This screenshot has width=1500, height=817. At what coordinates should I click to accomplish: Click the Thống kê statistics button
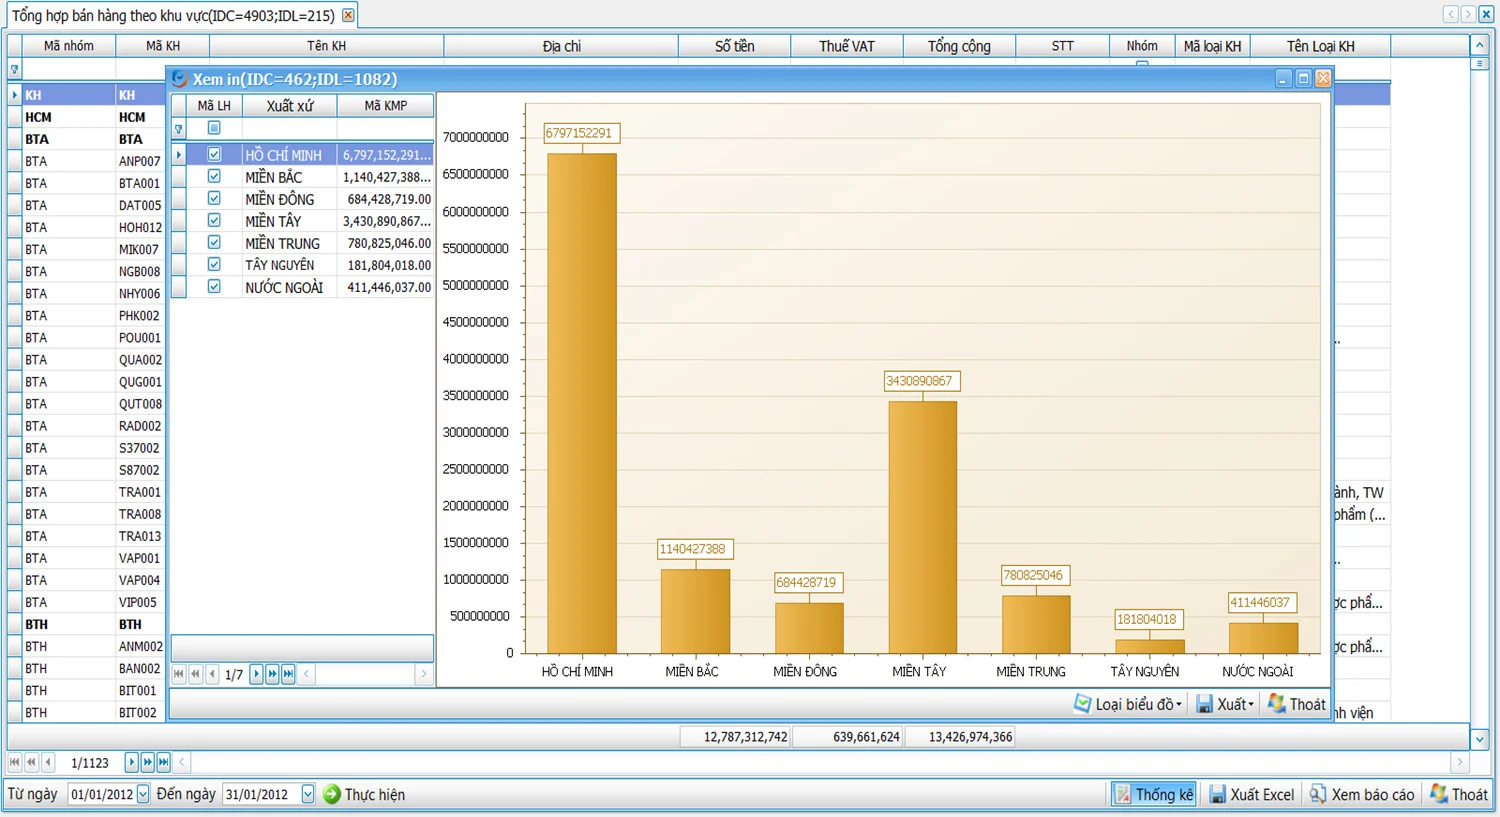[x=1154, y=794]
